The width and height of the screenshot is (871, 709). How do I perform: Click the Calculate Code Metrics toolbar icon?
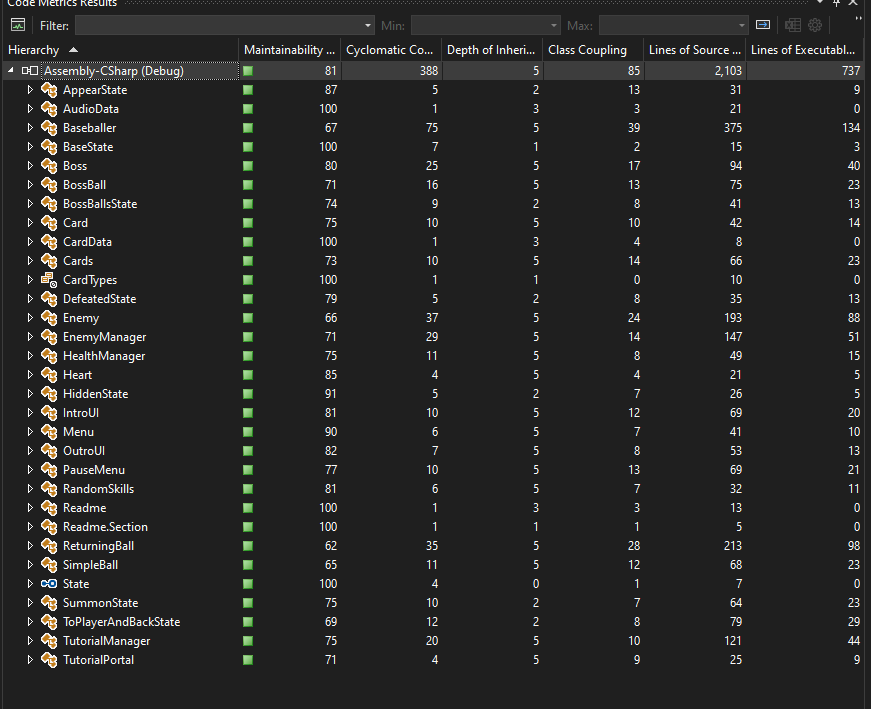coord(18,25)
